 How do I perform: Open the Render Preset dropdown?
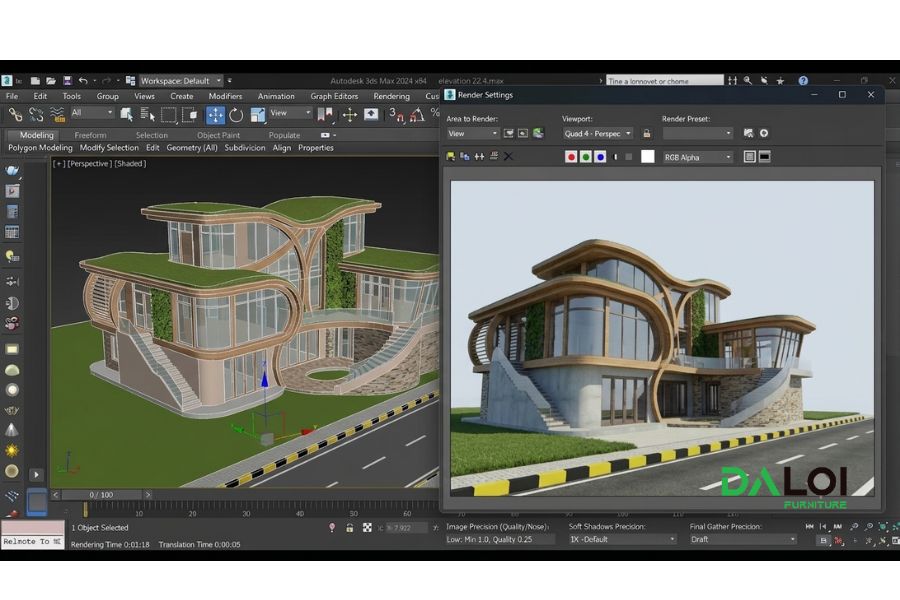pyautogui.click(x=698, y=133)
